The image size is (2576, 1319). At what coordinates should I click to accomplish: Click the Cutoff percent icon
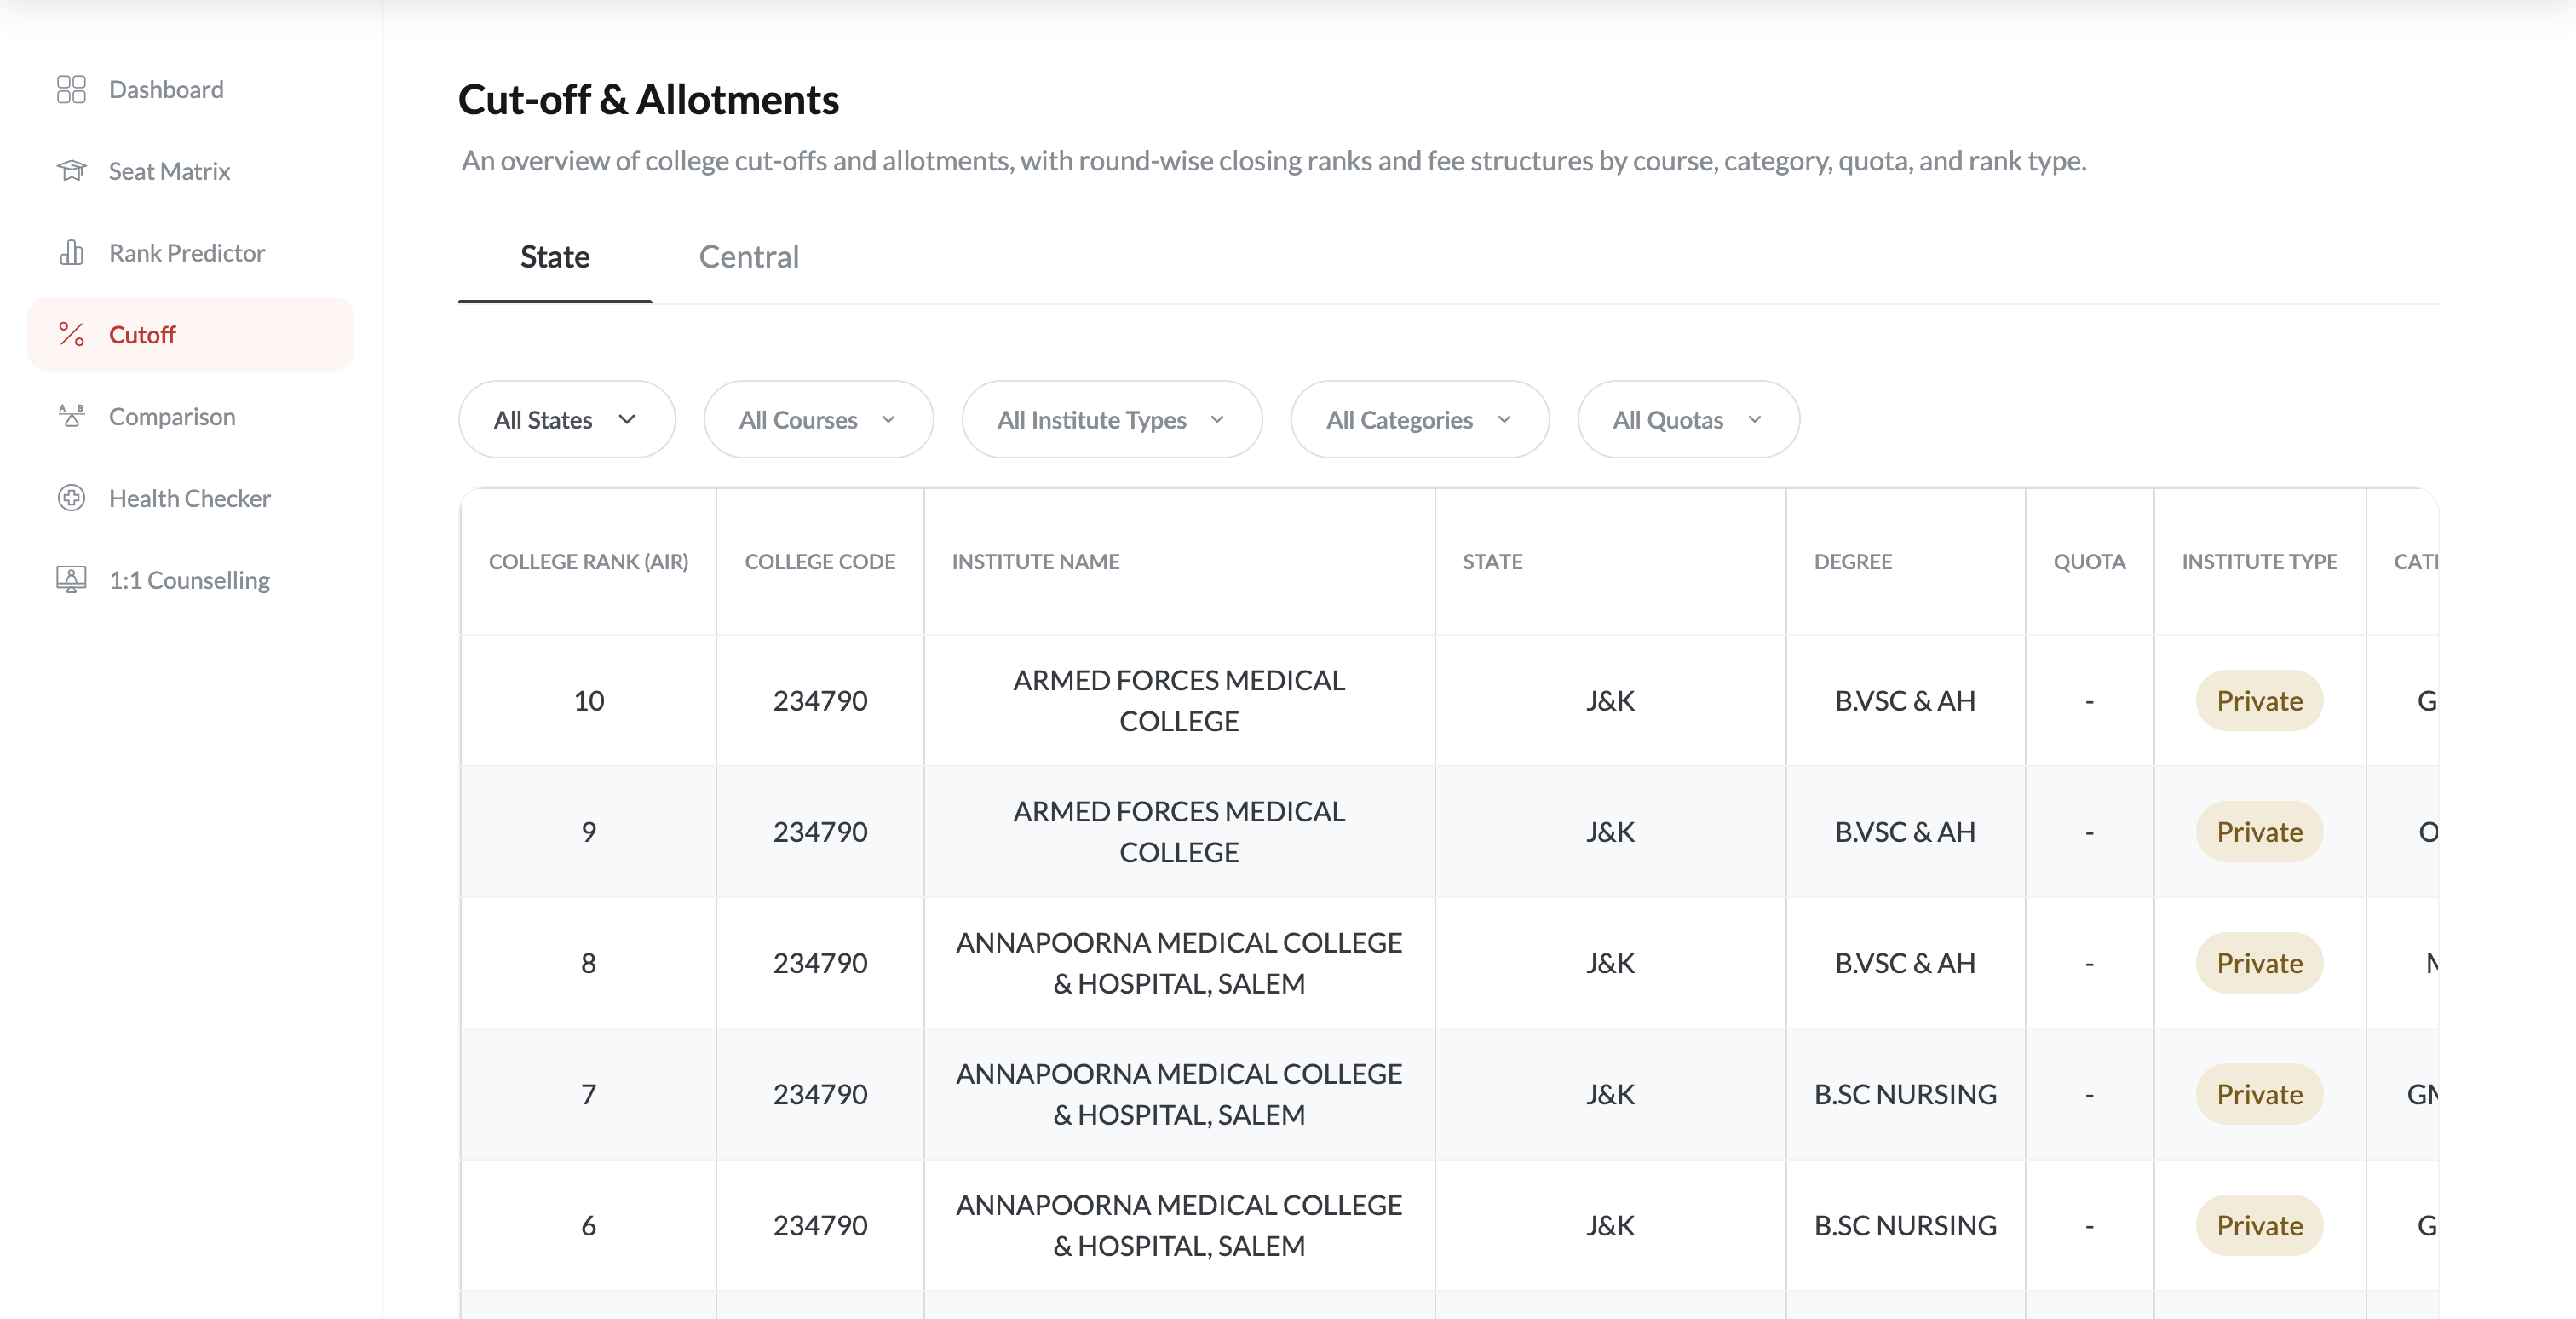(71, 334)
